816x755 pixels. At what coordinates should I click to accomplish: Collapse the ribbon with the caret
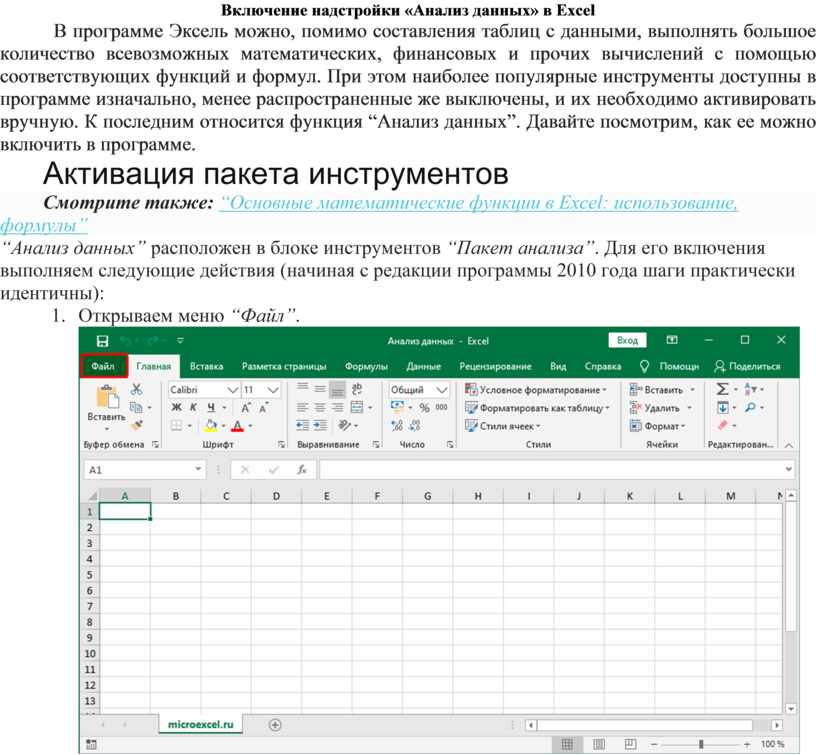pyautogui.click(x=789, y=445)
